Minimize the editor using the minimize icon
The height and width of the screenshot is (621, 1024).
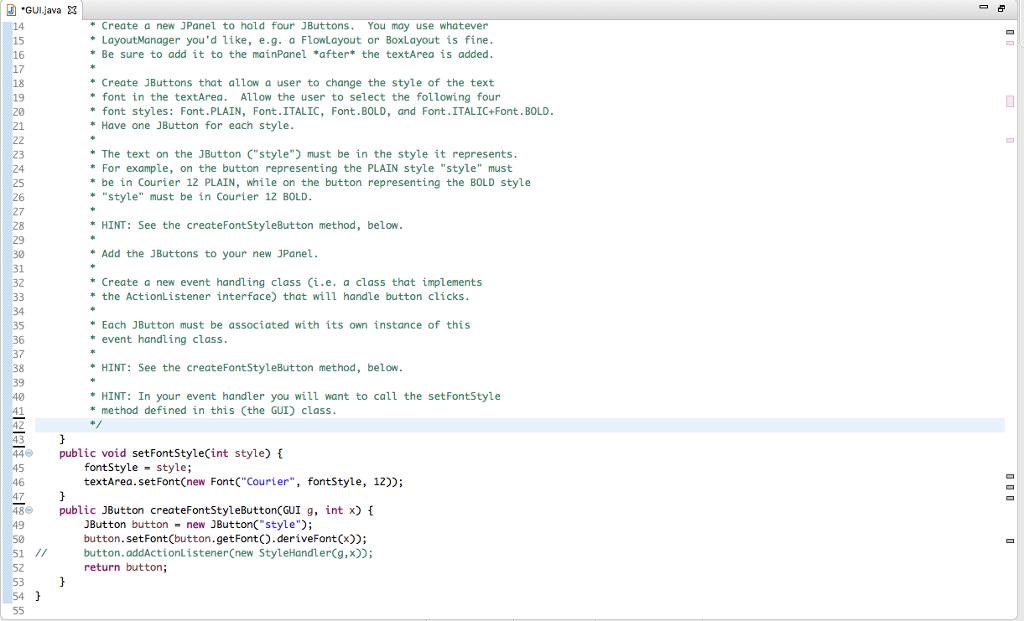(x=985, y=8)
